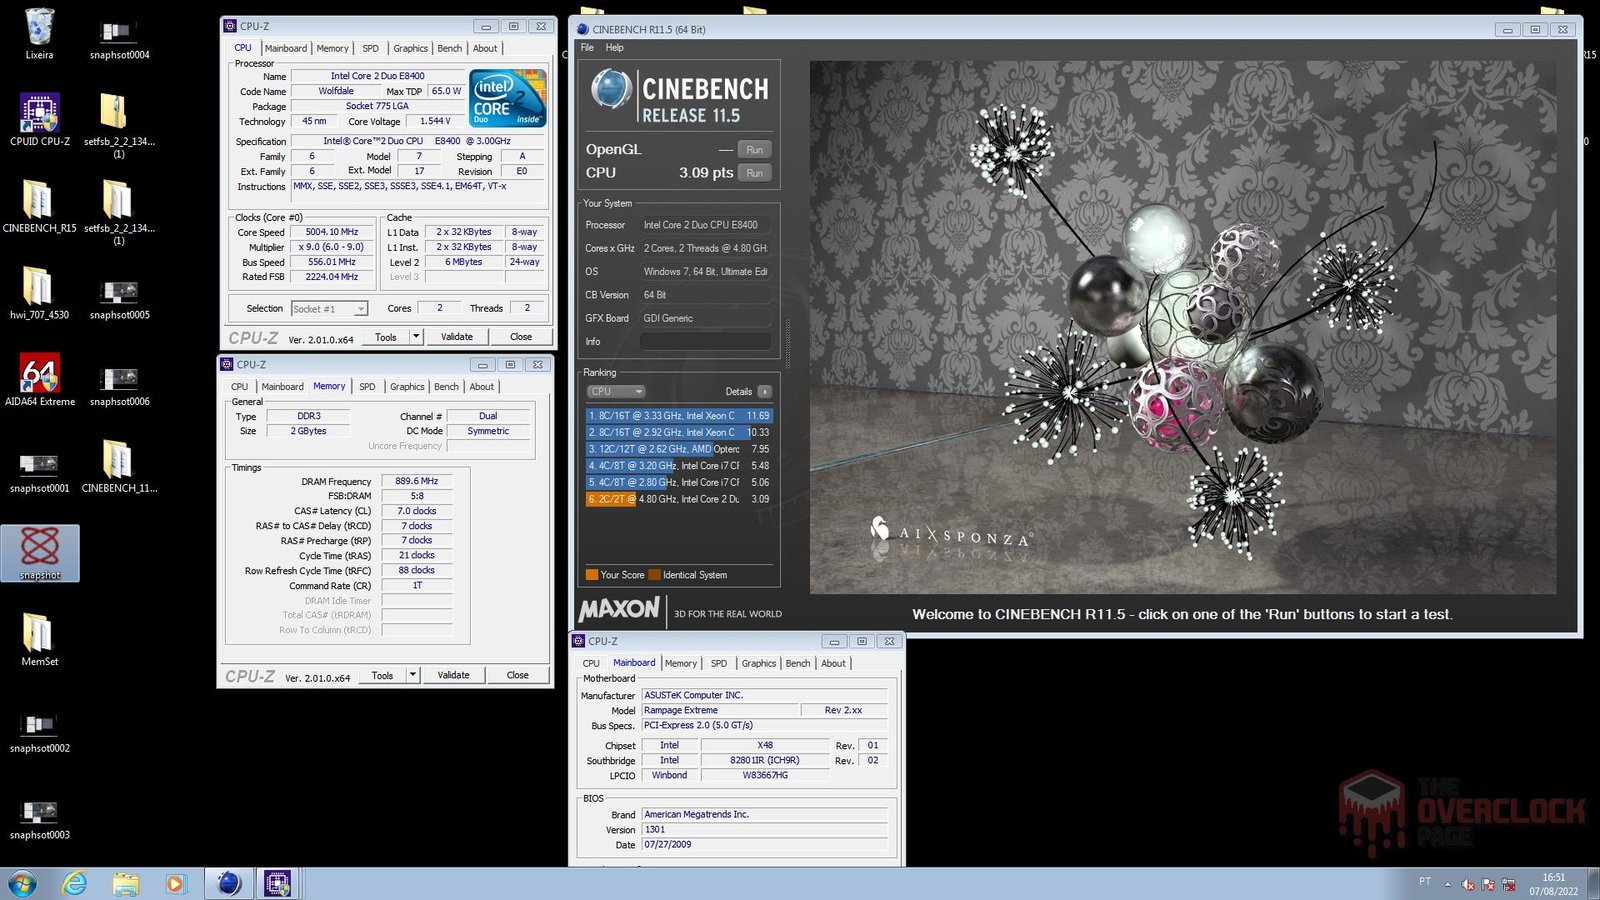Click the Windows Start button
The width and height of the screenshot is (1600, 900).
22,883
